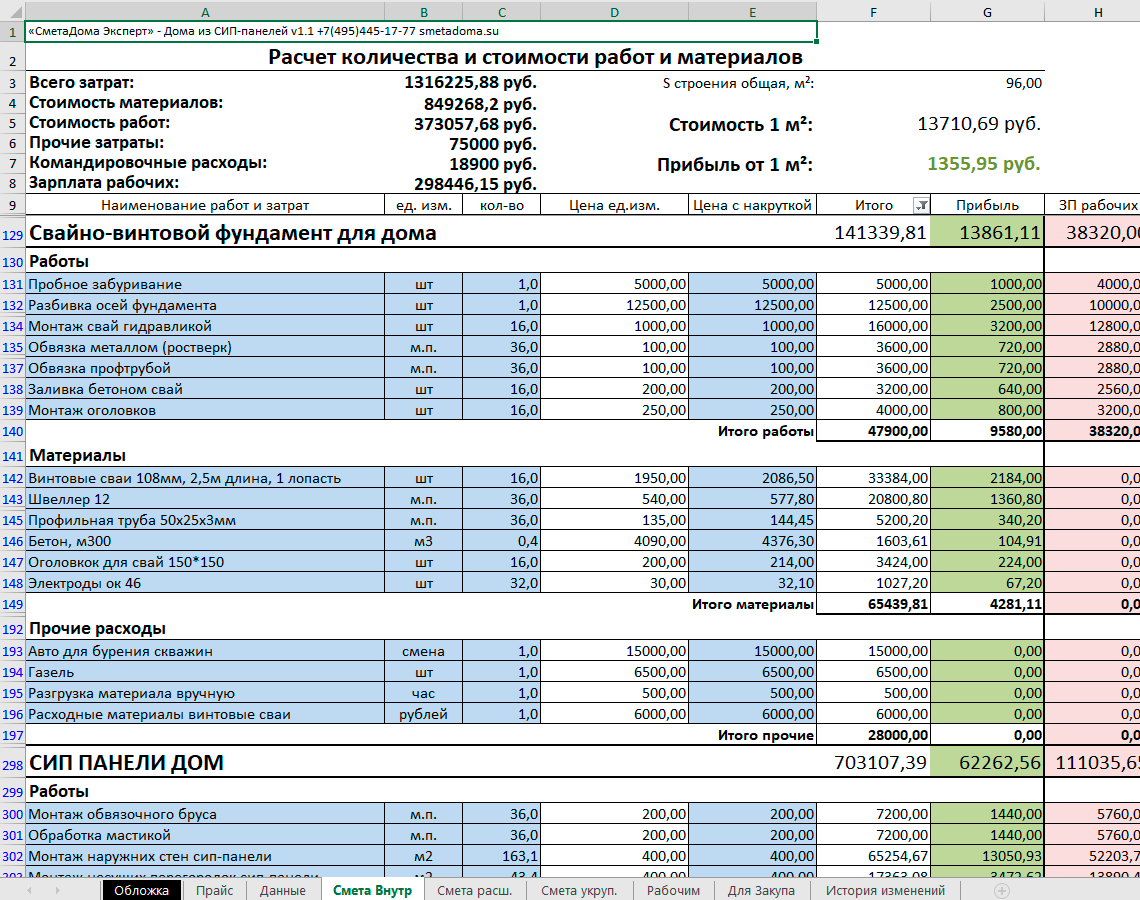Open the filter dropdown in the Итого header

[x=920, y=206]
